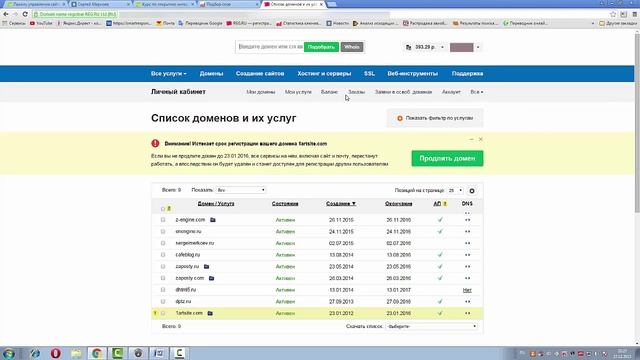Image resolution: width=640 pixels, height=360 pixels.
Task: Click Показать фильтр по услугам button
Action: [435, 118]
